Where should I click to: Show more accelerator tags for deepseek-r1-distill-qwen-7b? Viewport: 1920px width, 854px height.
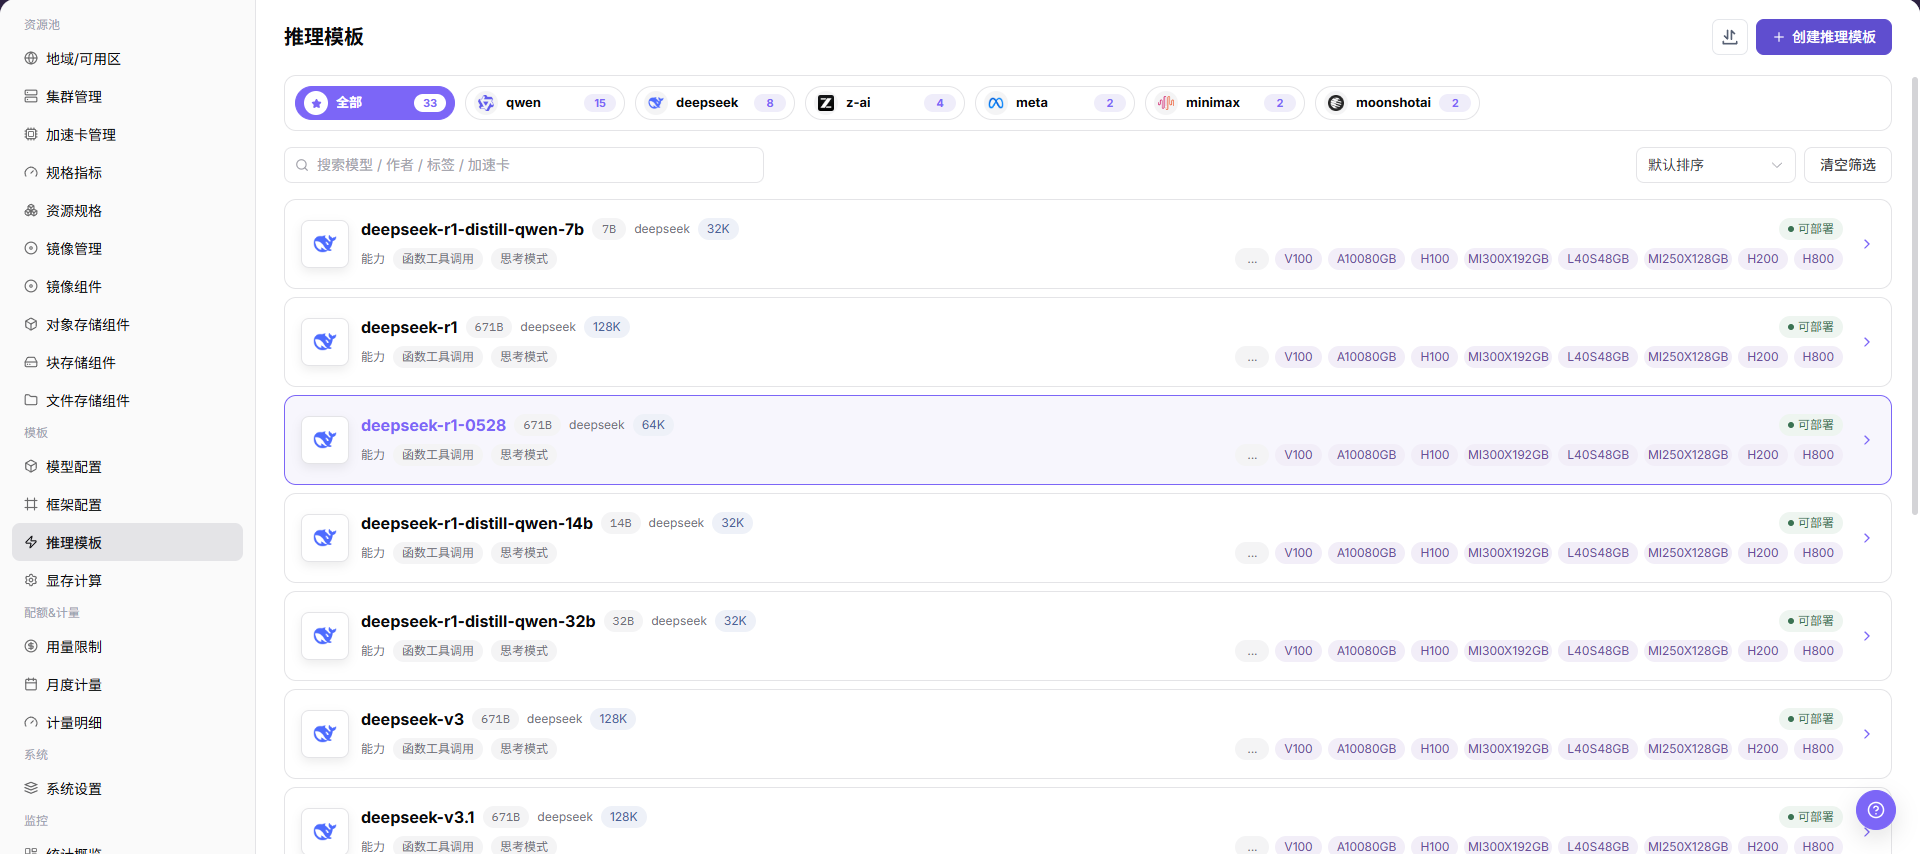point(1252,259)
